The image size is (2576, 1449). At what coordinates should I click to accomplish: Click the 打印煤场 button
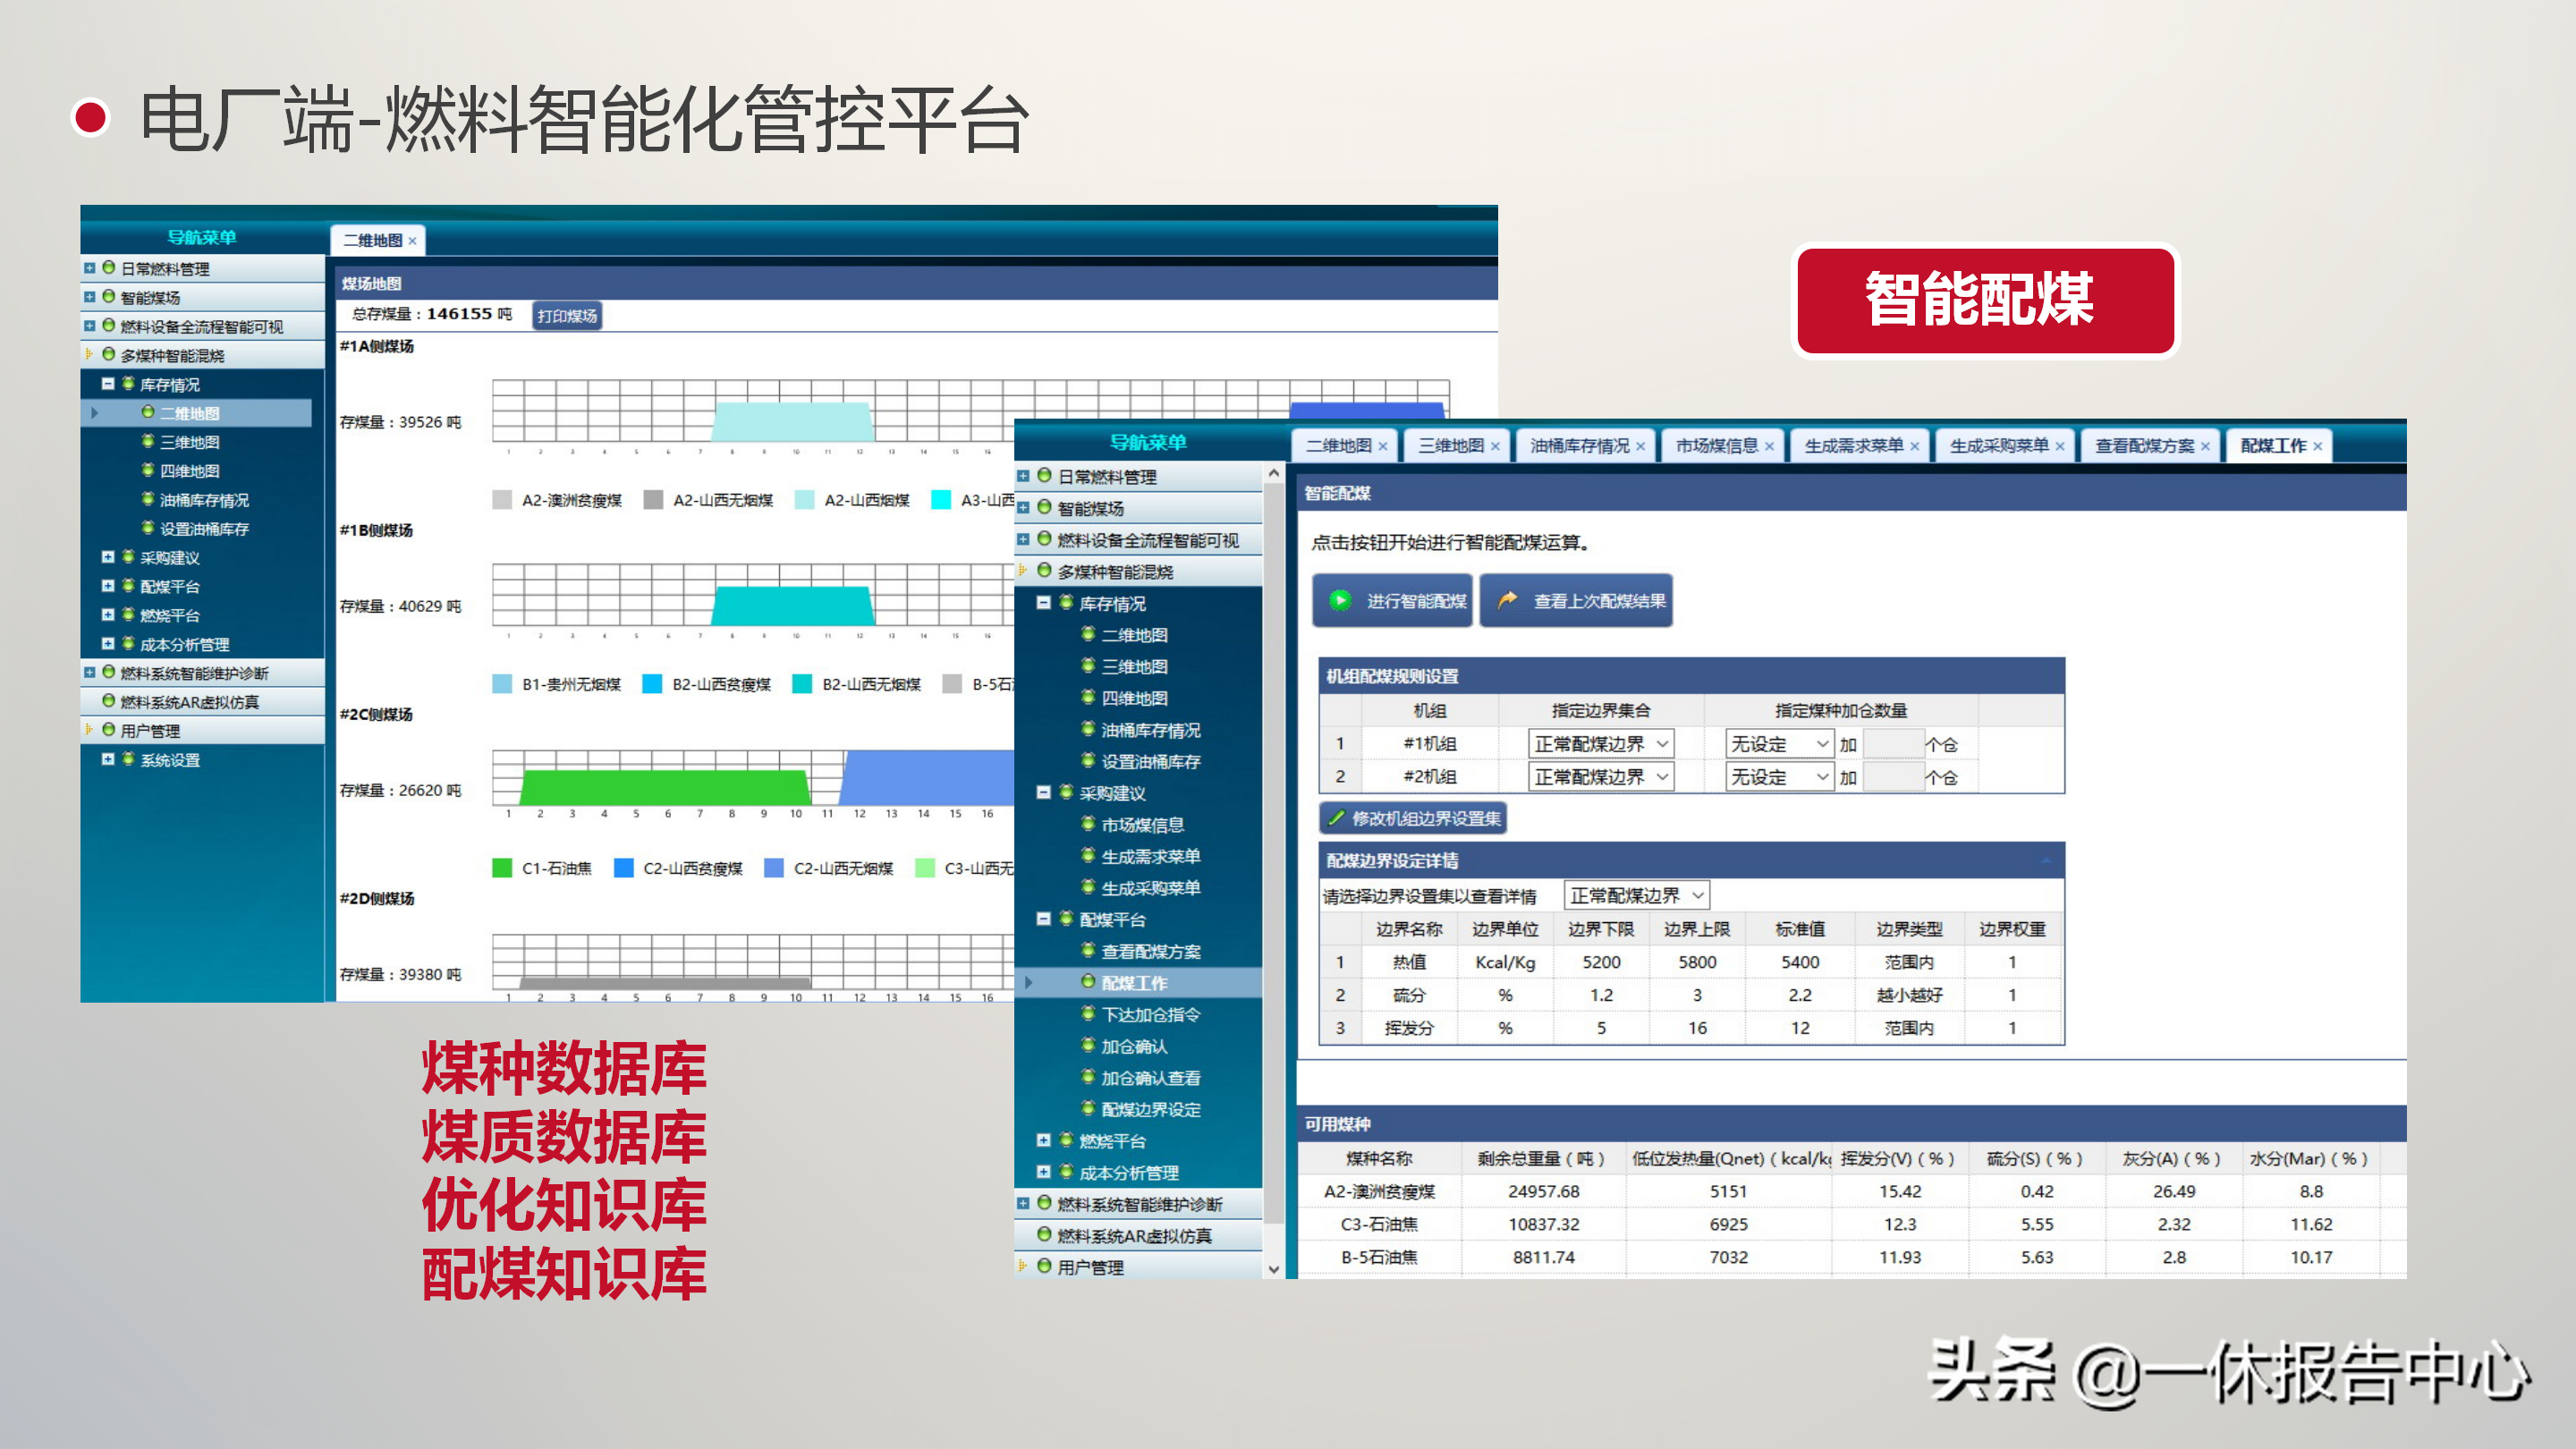[567, 316]
